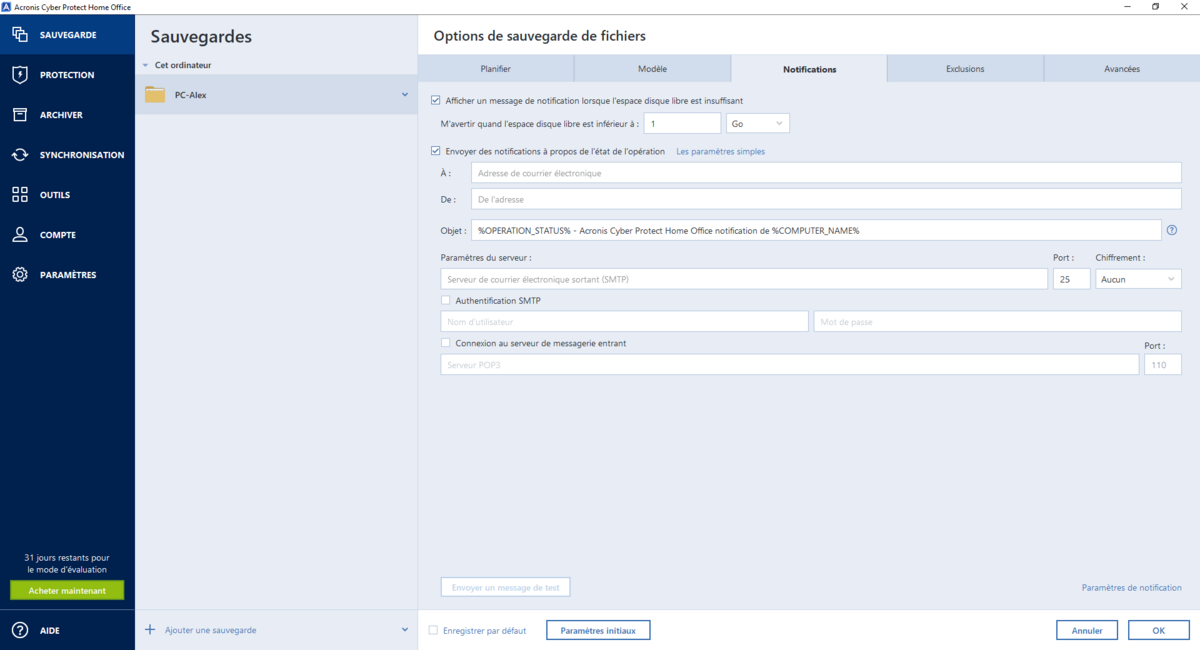Switch to the Planifier tab
The image size is (1200, 650).
point(496,69)
